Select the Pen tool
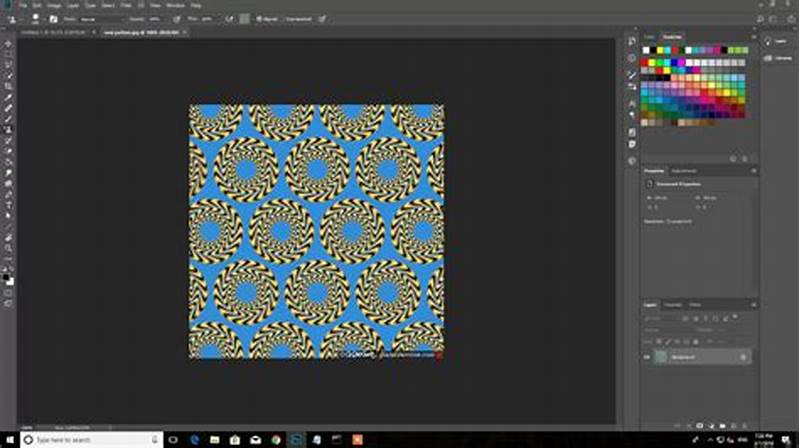The image size is (800, 448). pos(8,194)
